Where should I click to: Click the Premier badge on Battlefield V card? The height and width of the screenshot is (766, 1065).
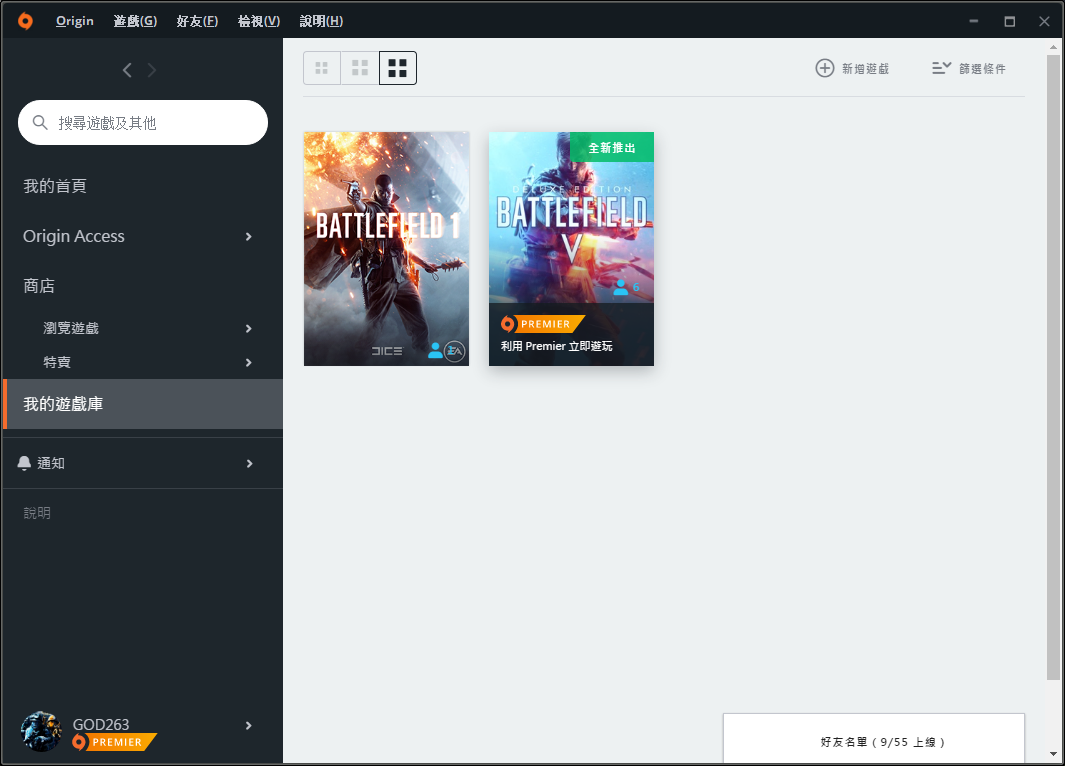pyautogui.click(x=543, y=324)
